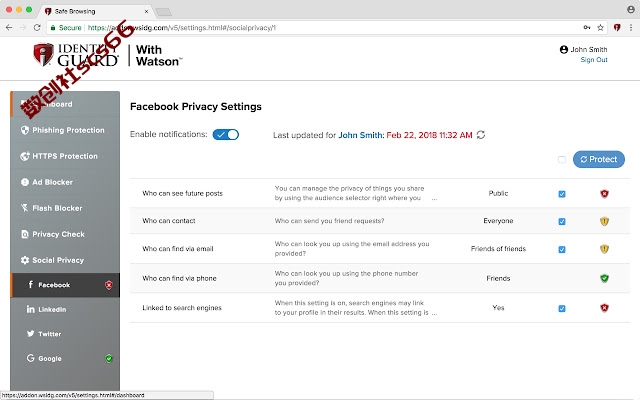Tick the select-all checkbox beside Protect
The height and width of the screenshot is (400, 640).
coord(562,159)
